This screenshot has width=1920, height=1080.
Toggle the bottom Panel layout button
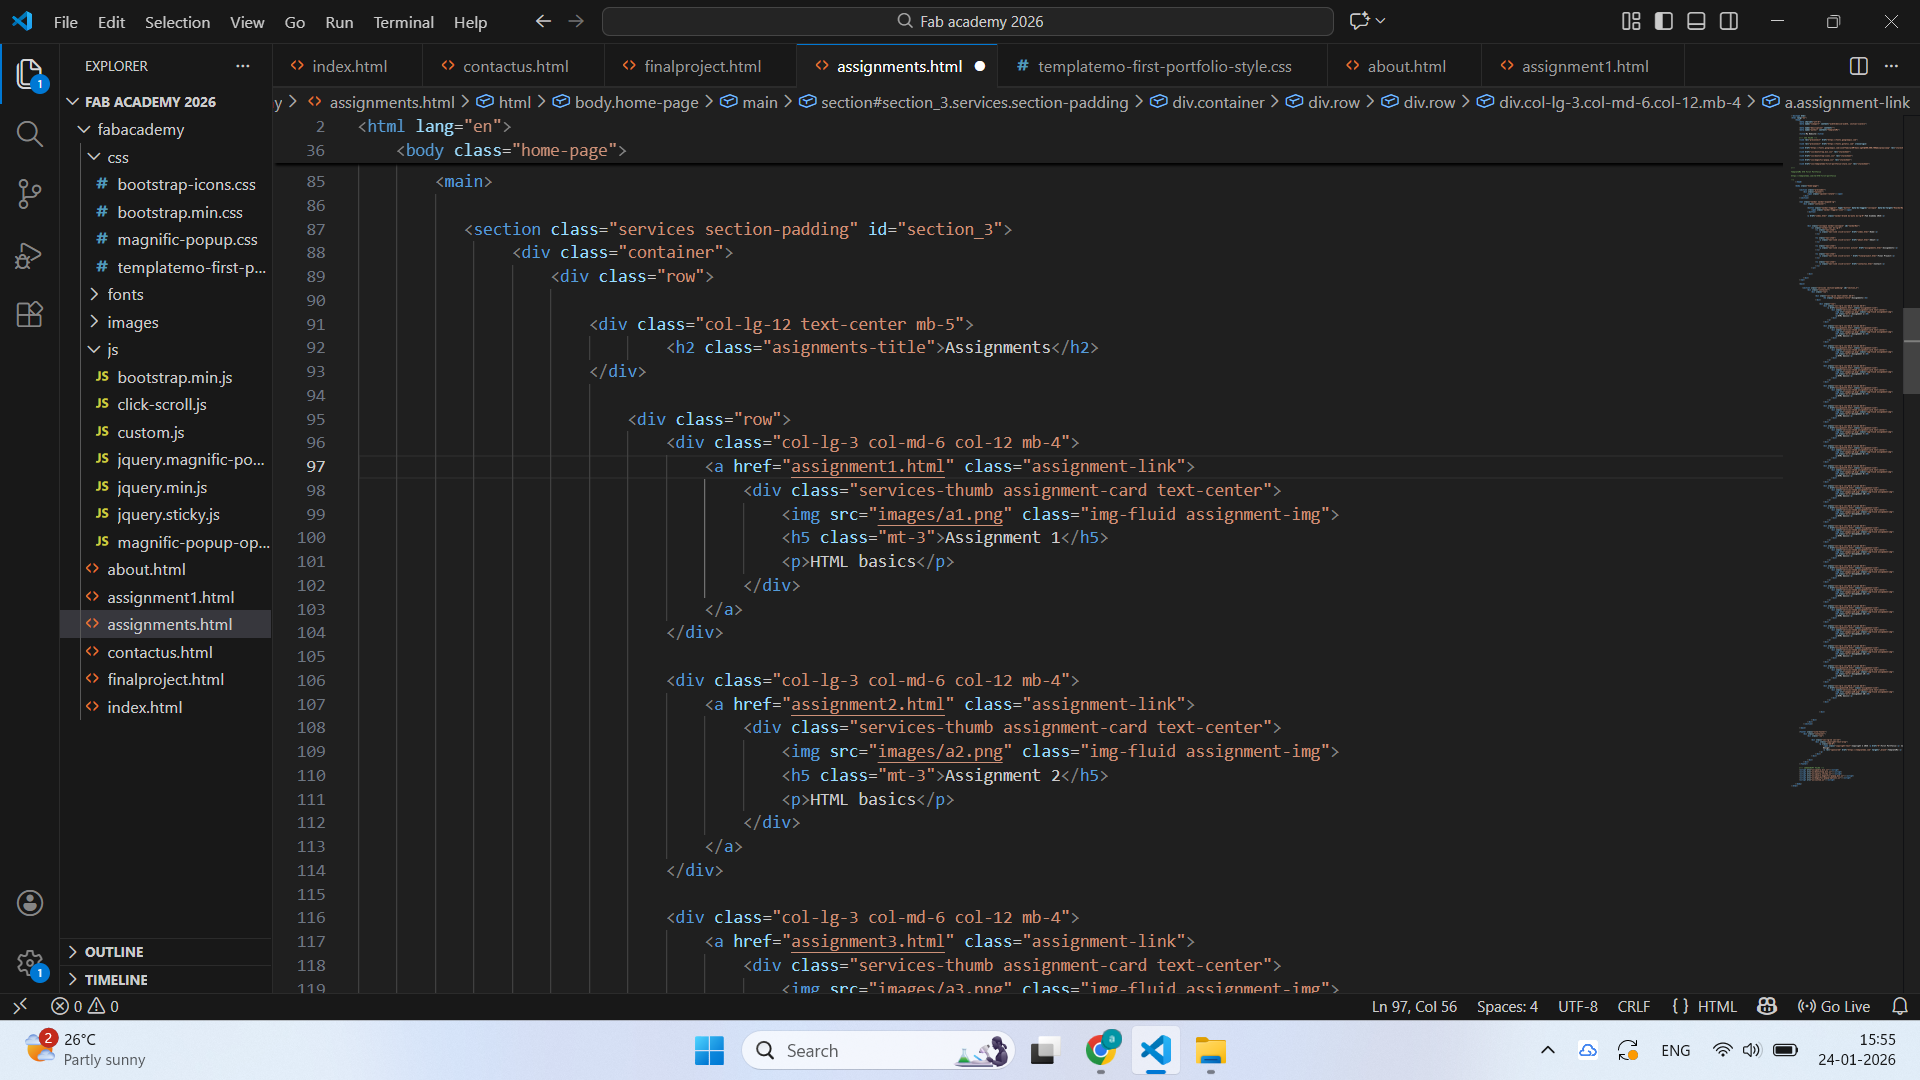pos(1696,21)
